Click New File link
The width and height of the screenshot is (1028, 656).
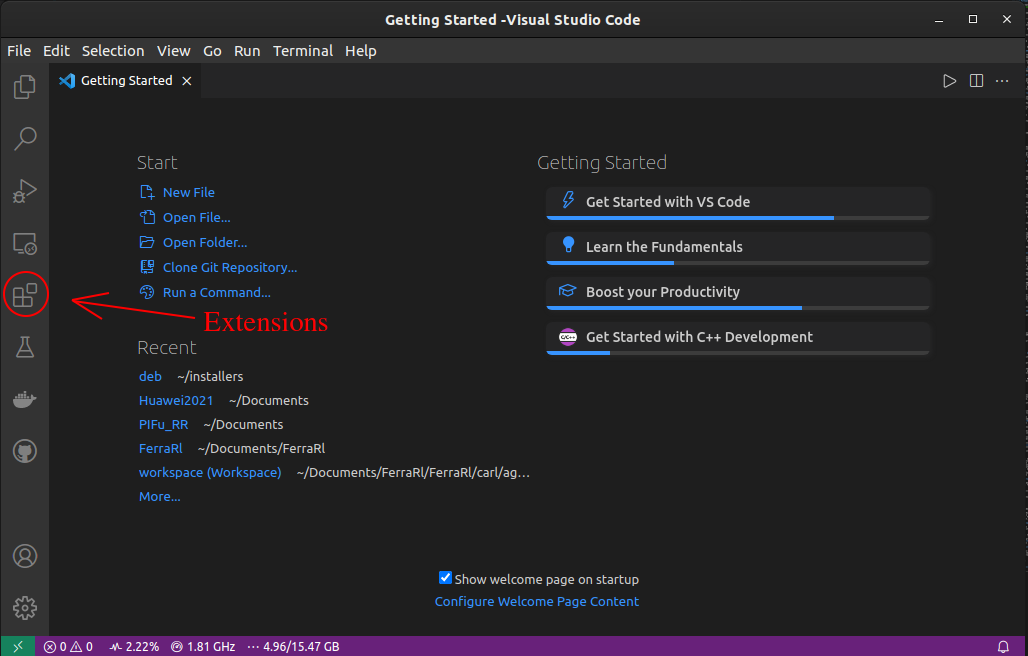[x=189, y=193]
